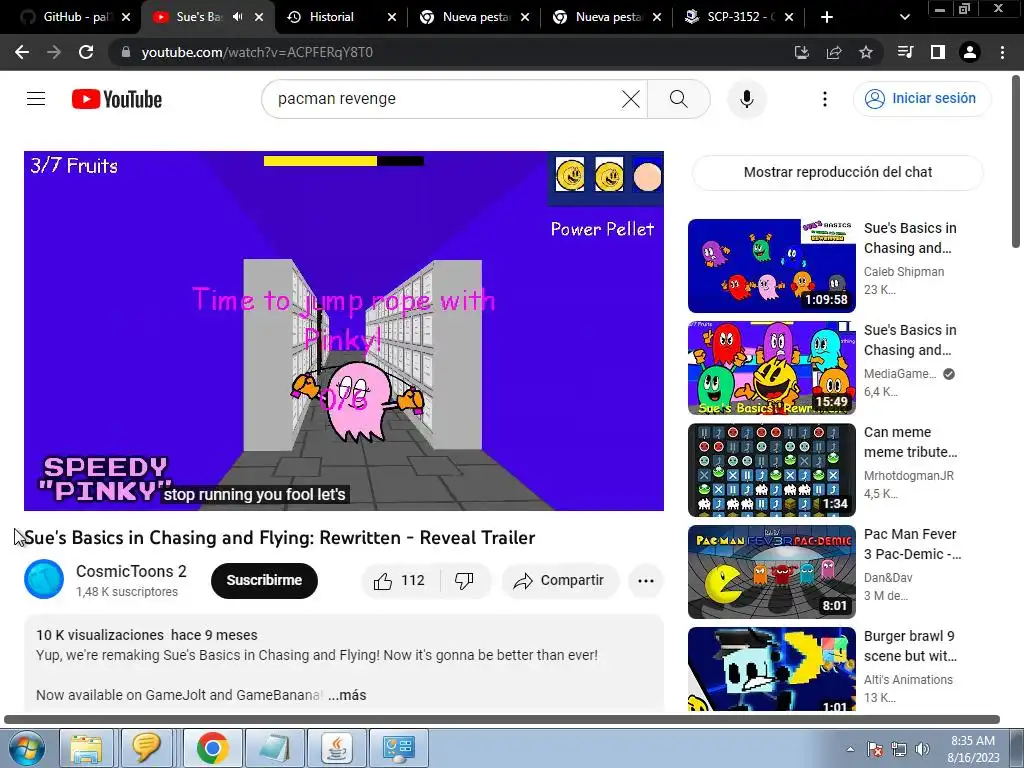This screenshot has width=1024, height=768.
Task: Expand the tab search chevron
Action: tap(904, 17)
